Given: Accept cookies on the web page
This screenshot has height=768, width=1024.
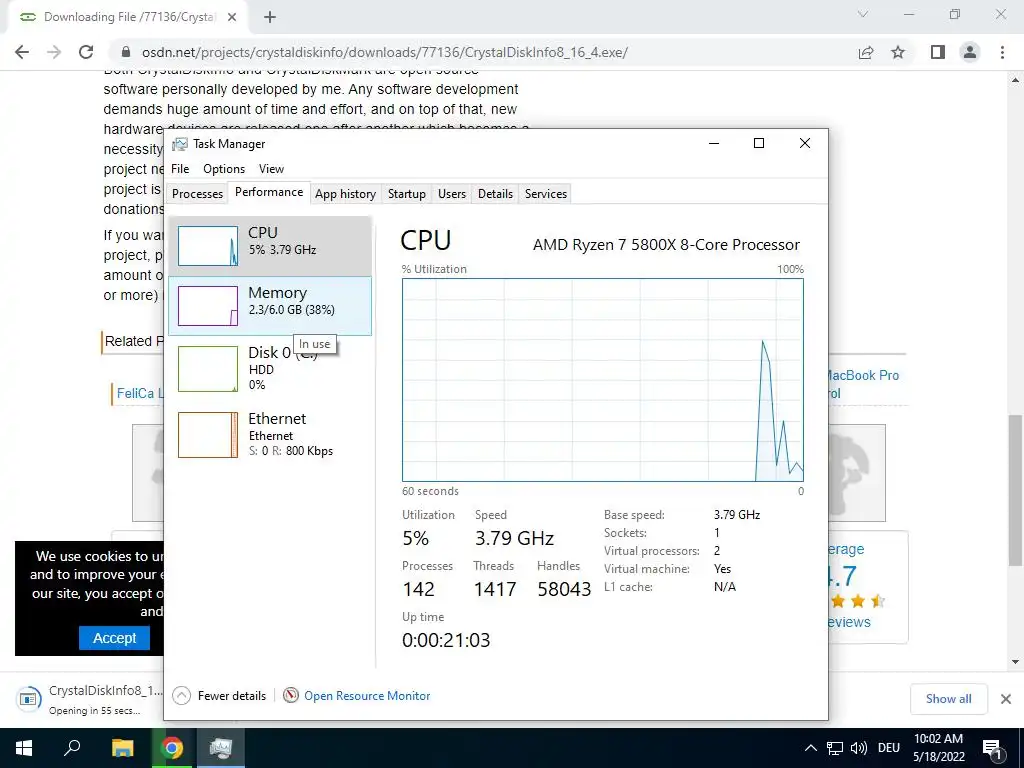Looking at the screenshot, I should 114,638.
